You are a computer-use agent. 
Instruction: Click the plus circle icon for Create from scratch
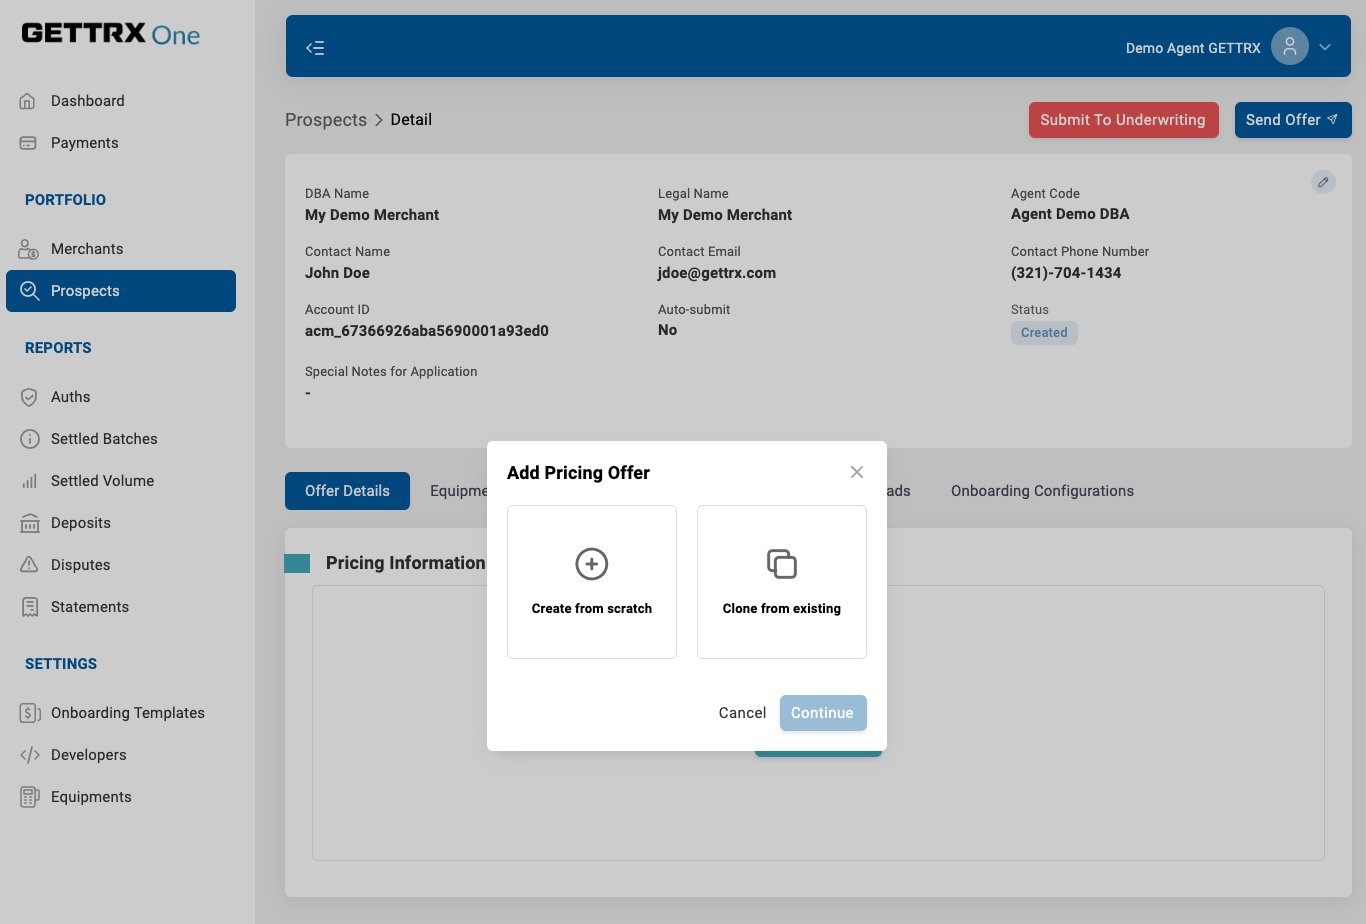point(592,564)
